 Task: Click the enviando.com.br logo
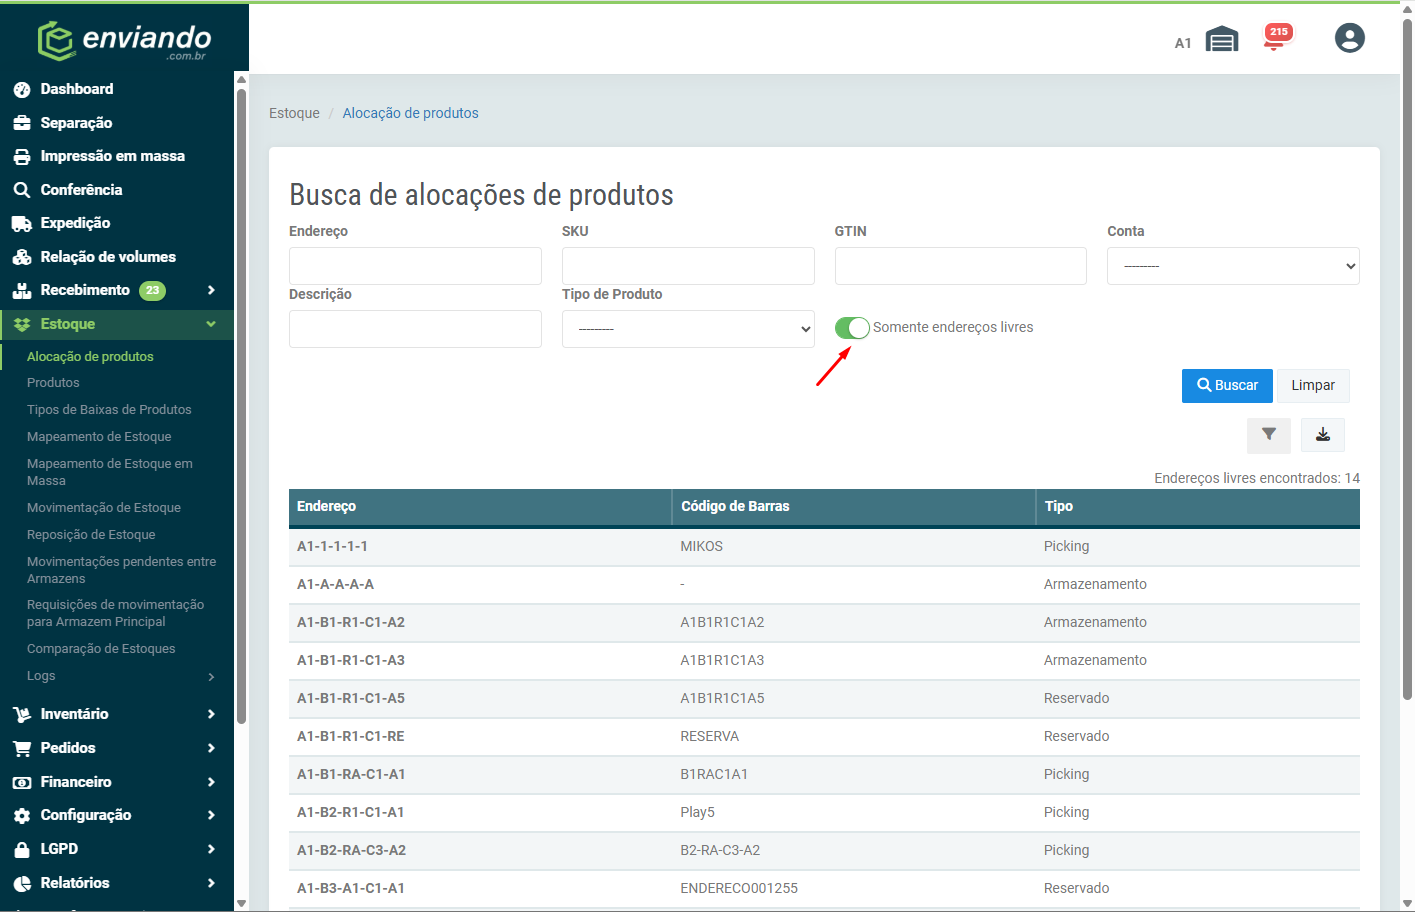click(124, 41)
